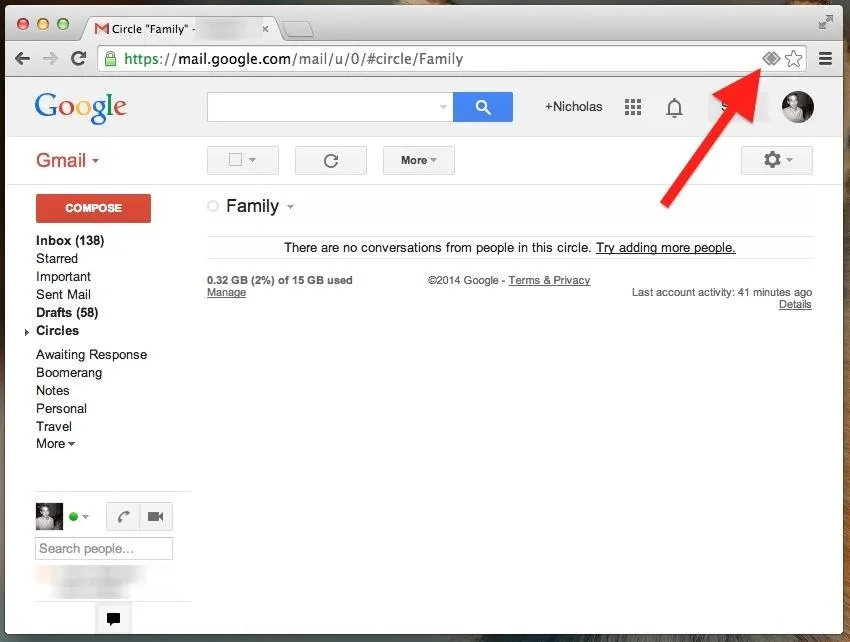Open the Travel label

tap(54, 426)
